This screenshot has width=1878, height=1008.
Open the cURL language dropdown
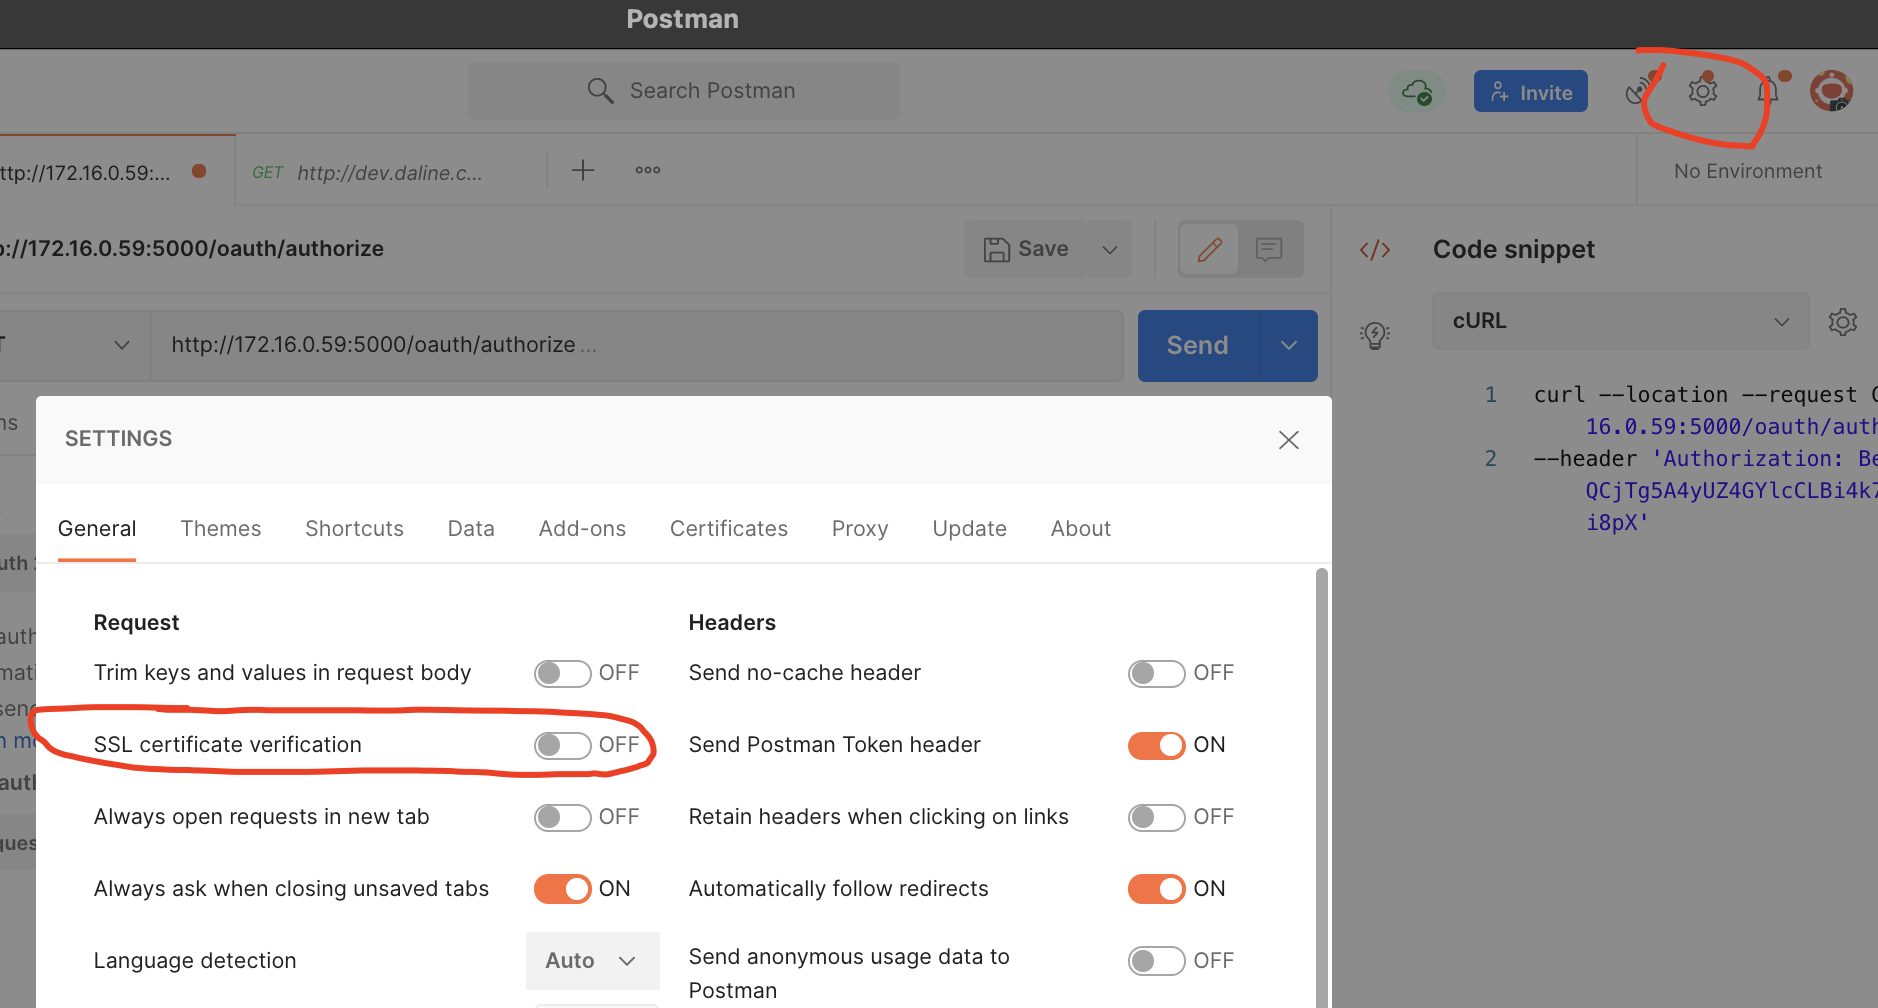click(x=1620, y=321)
